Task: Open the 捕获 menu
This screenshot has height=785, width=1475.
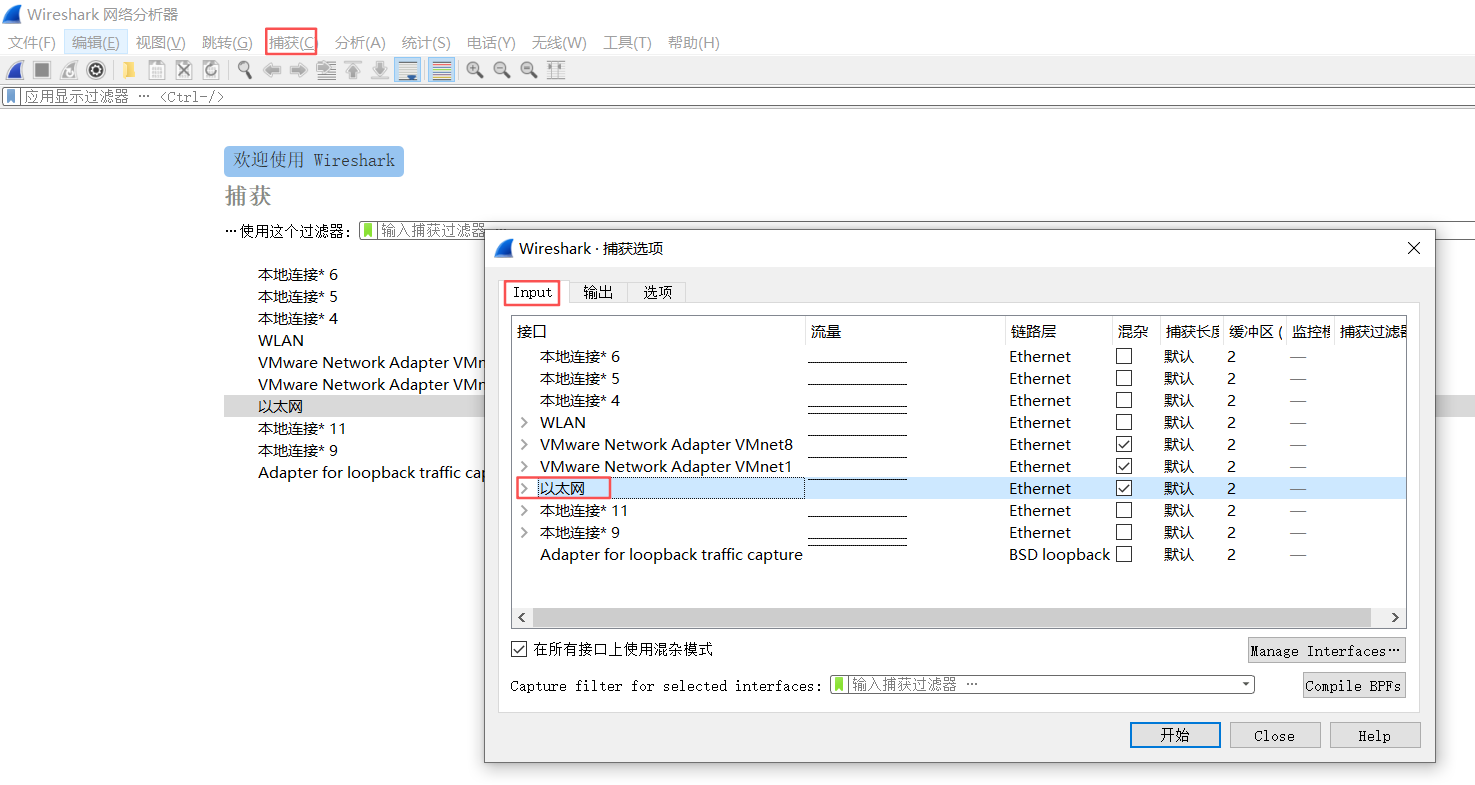Action: [x=292, y=42]
